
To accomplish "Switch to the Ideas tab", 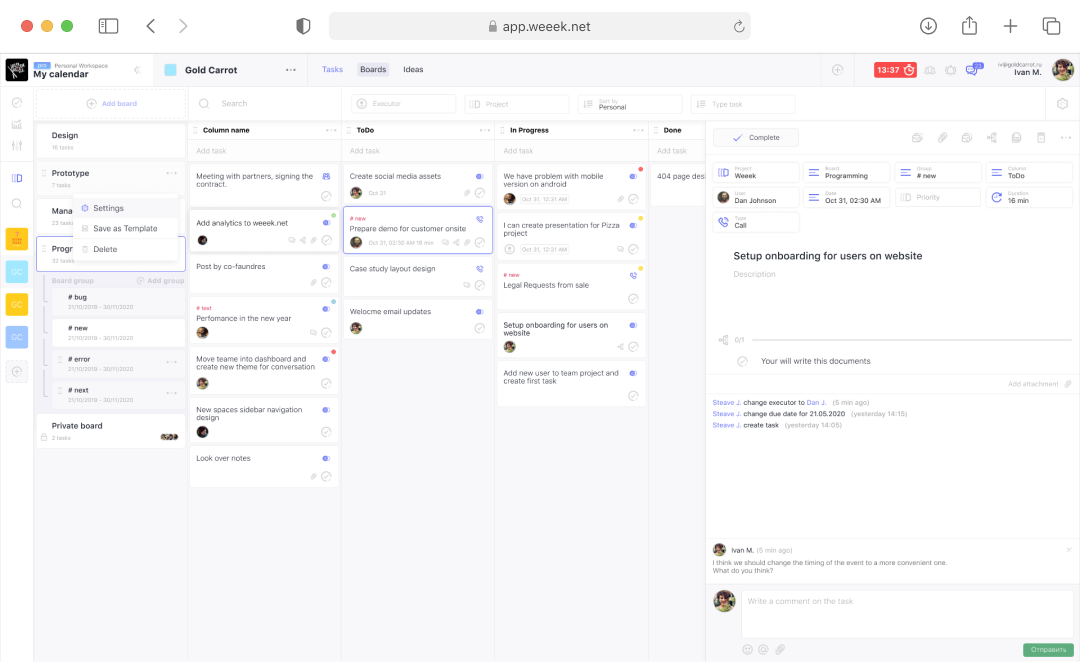I will 413,70.
